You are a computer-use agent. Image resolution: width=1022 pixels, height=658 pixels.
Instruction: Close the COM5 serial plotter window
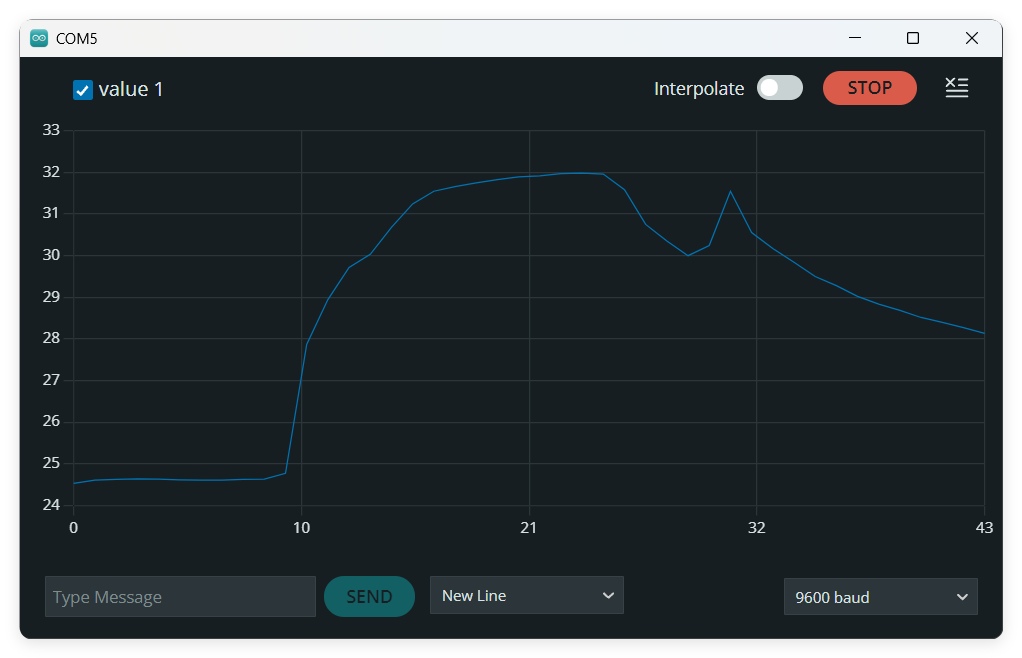tap(971, 38)
